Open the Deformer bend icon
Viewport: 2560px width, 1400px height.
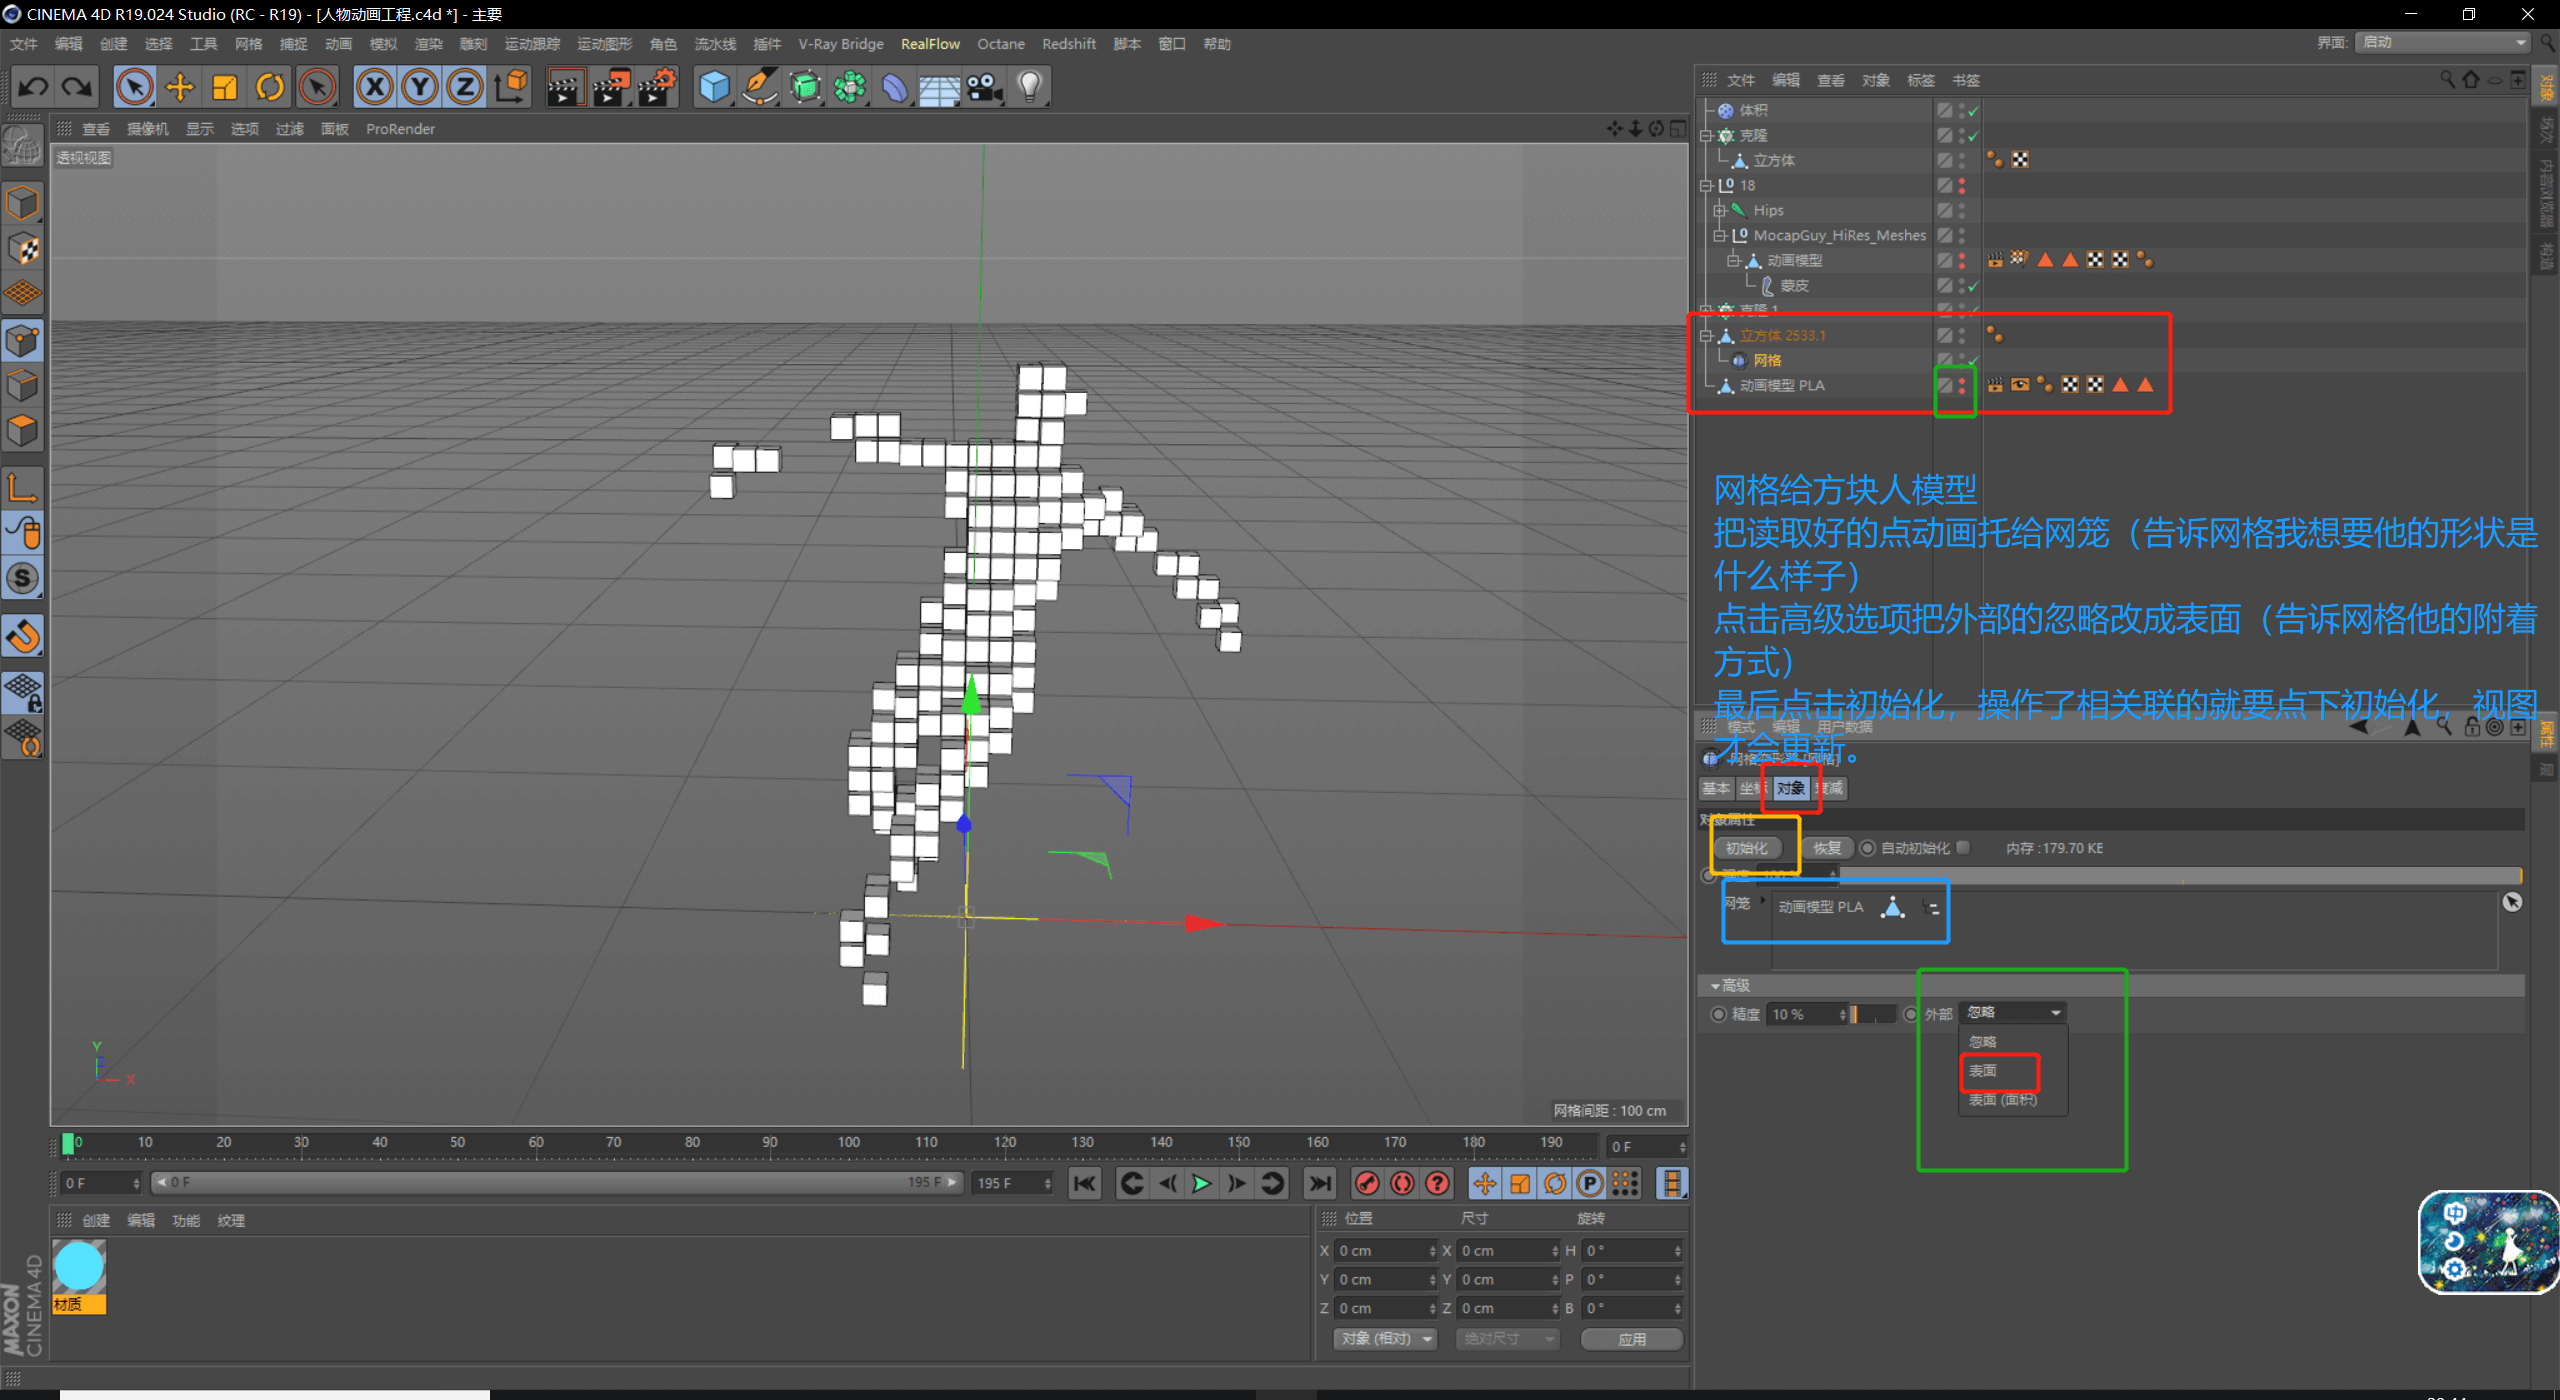pos(895,87)
